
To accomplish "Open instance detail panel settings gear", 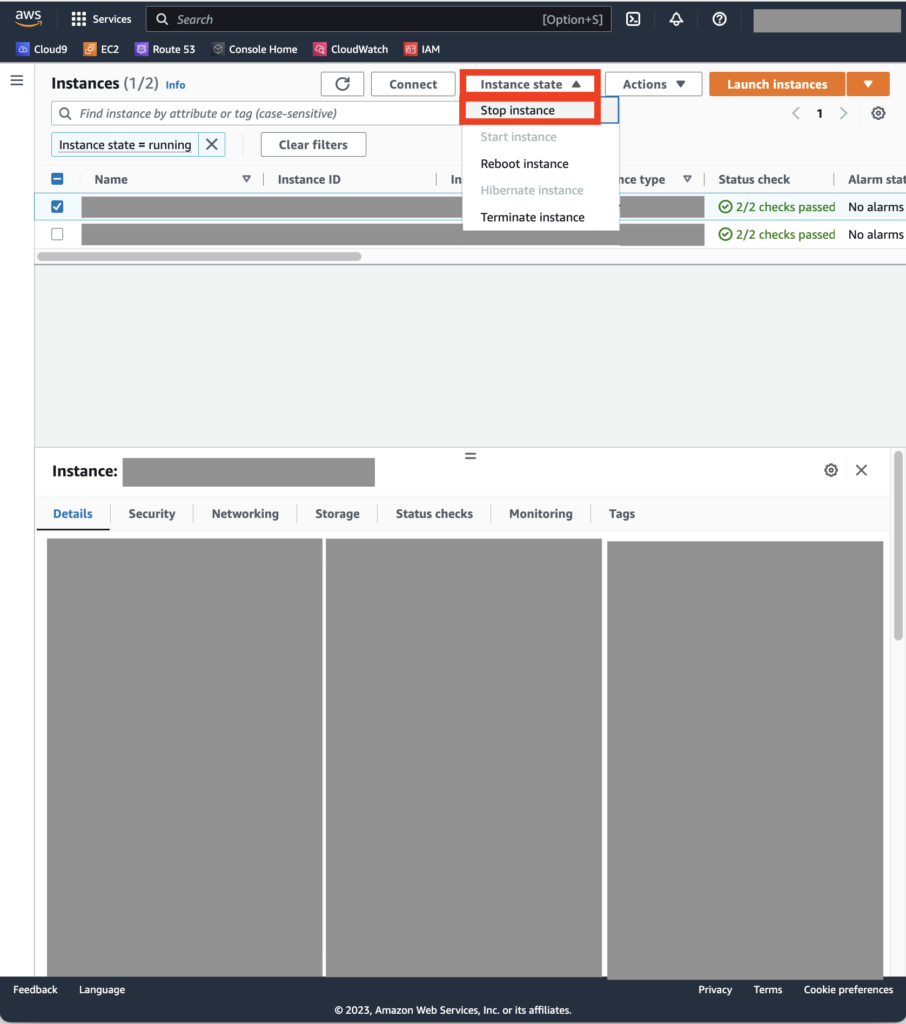I will click(831, 470).
